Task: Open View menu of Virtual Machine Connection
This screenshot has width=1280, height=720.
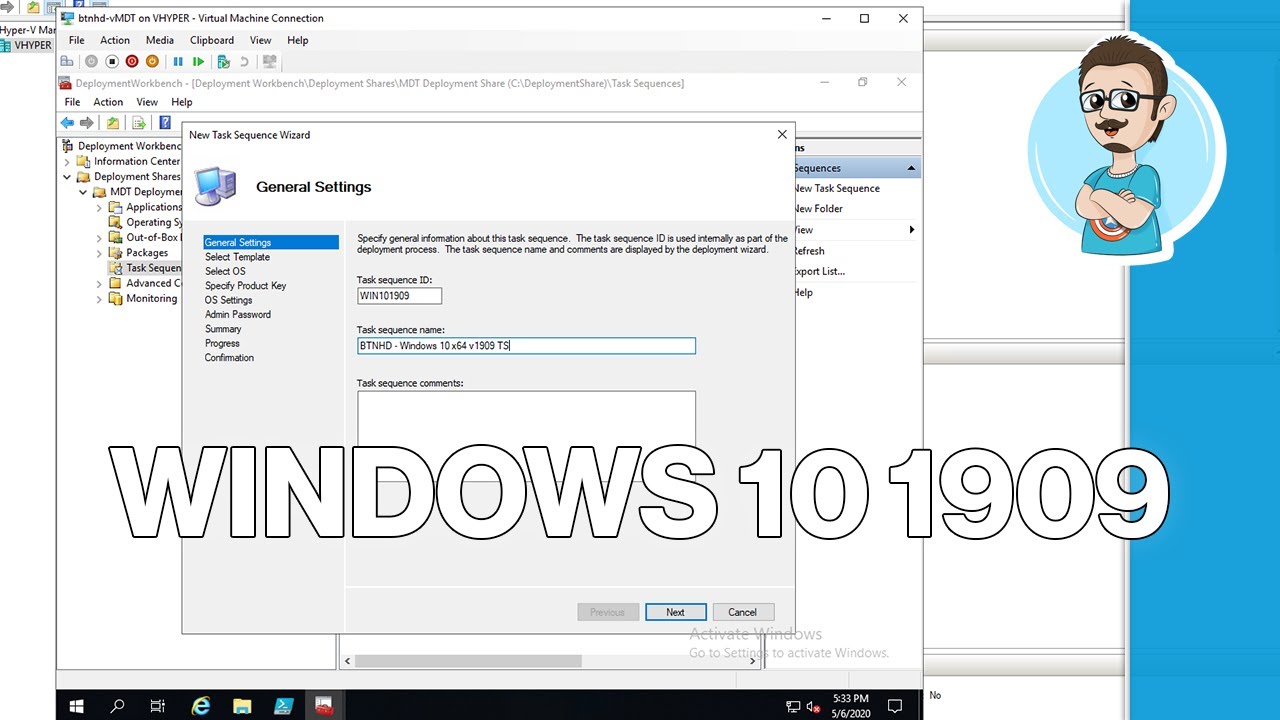Action: tap(261, 40)
